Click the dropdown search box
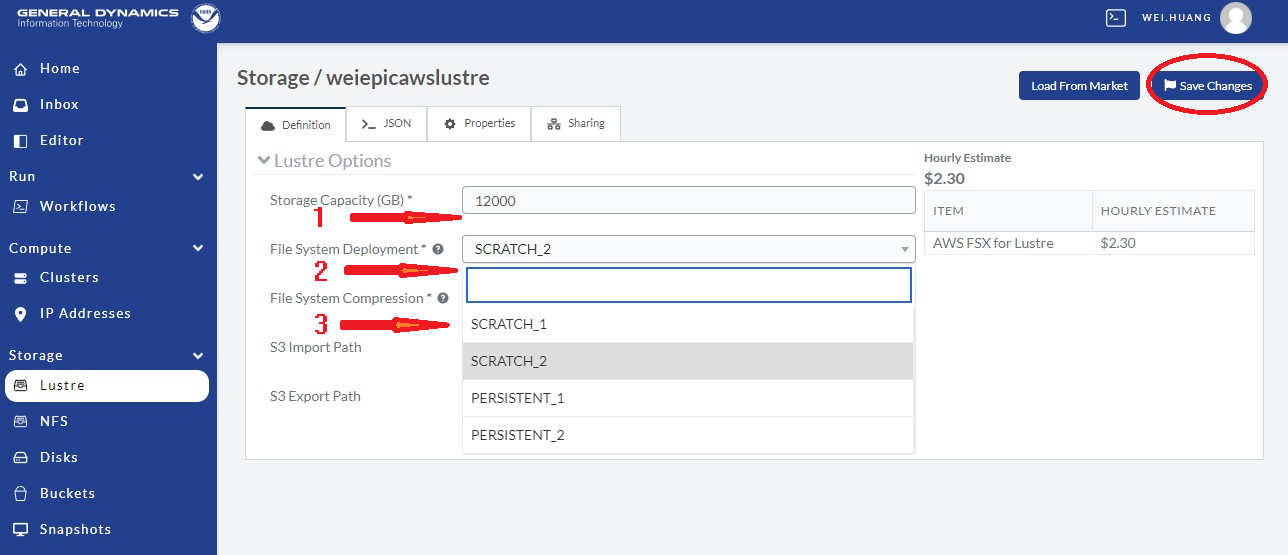This screenshot has width=1288, height=555. (x=689, y=285)
